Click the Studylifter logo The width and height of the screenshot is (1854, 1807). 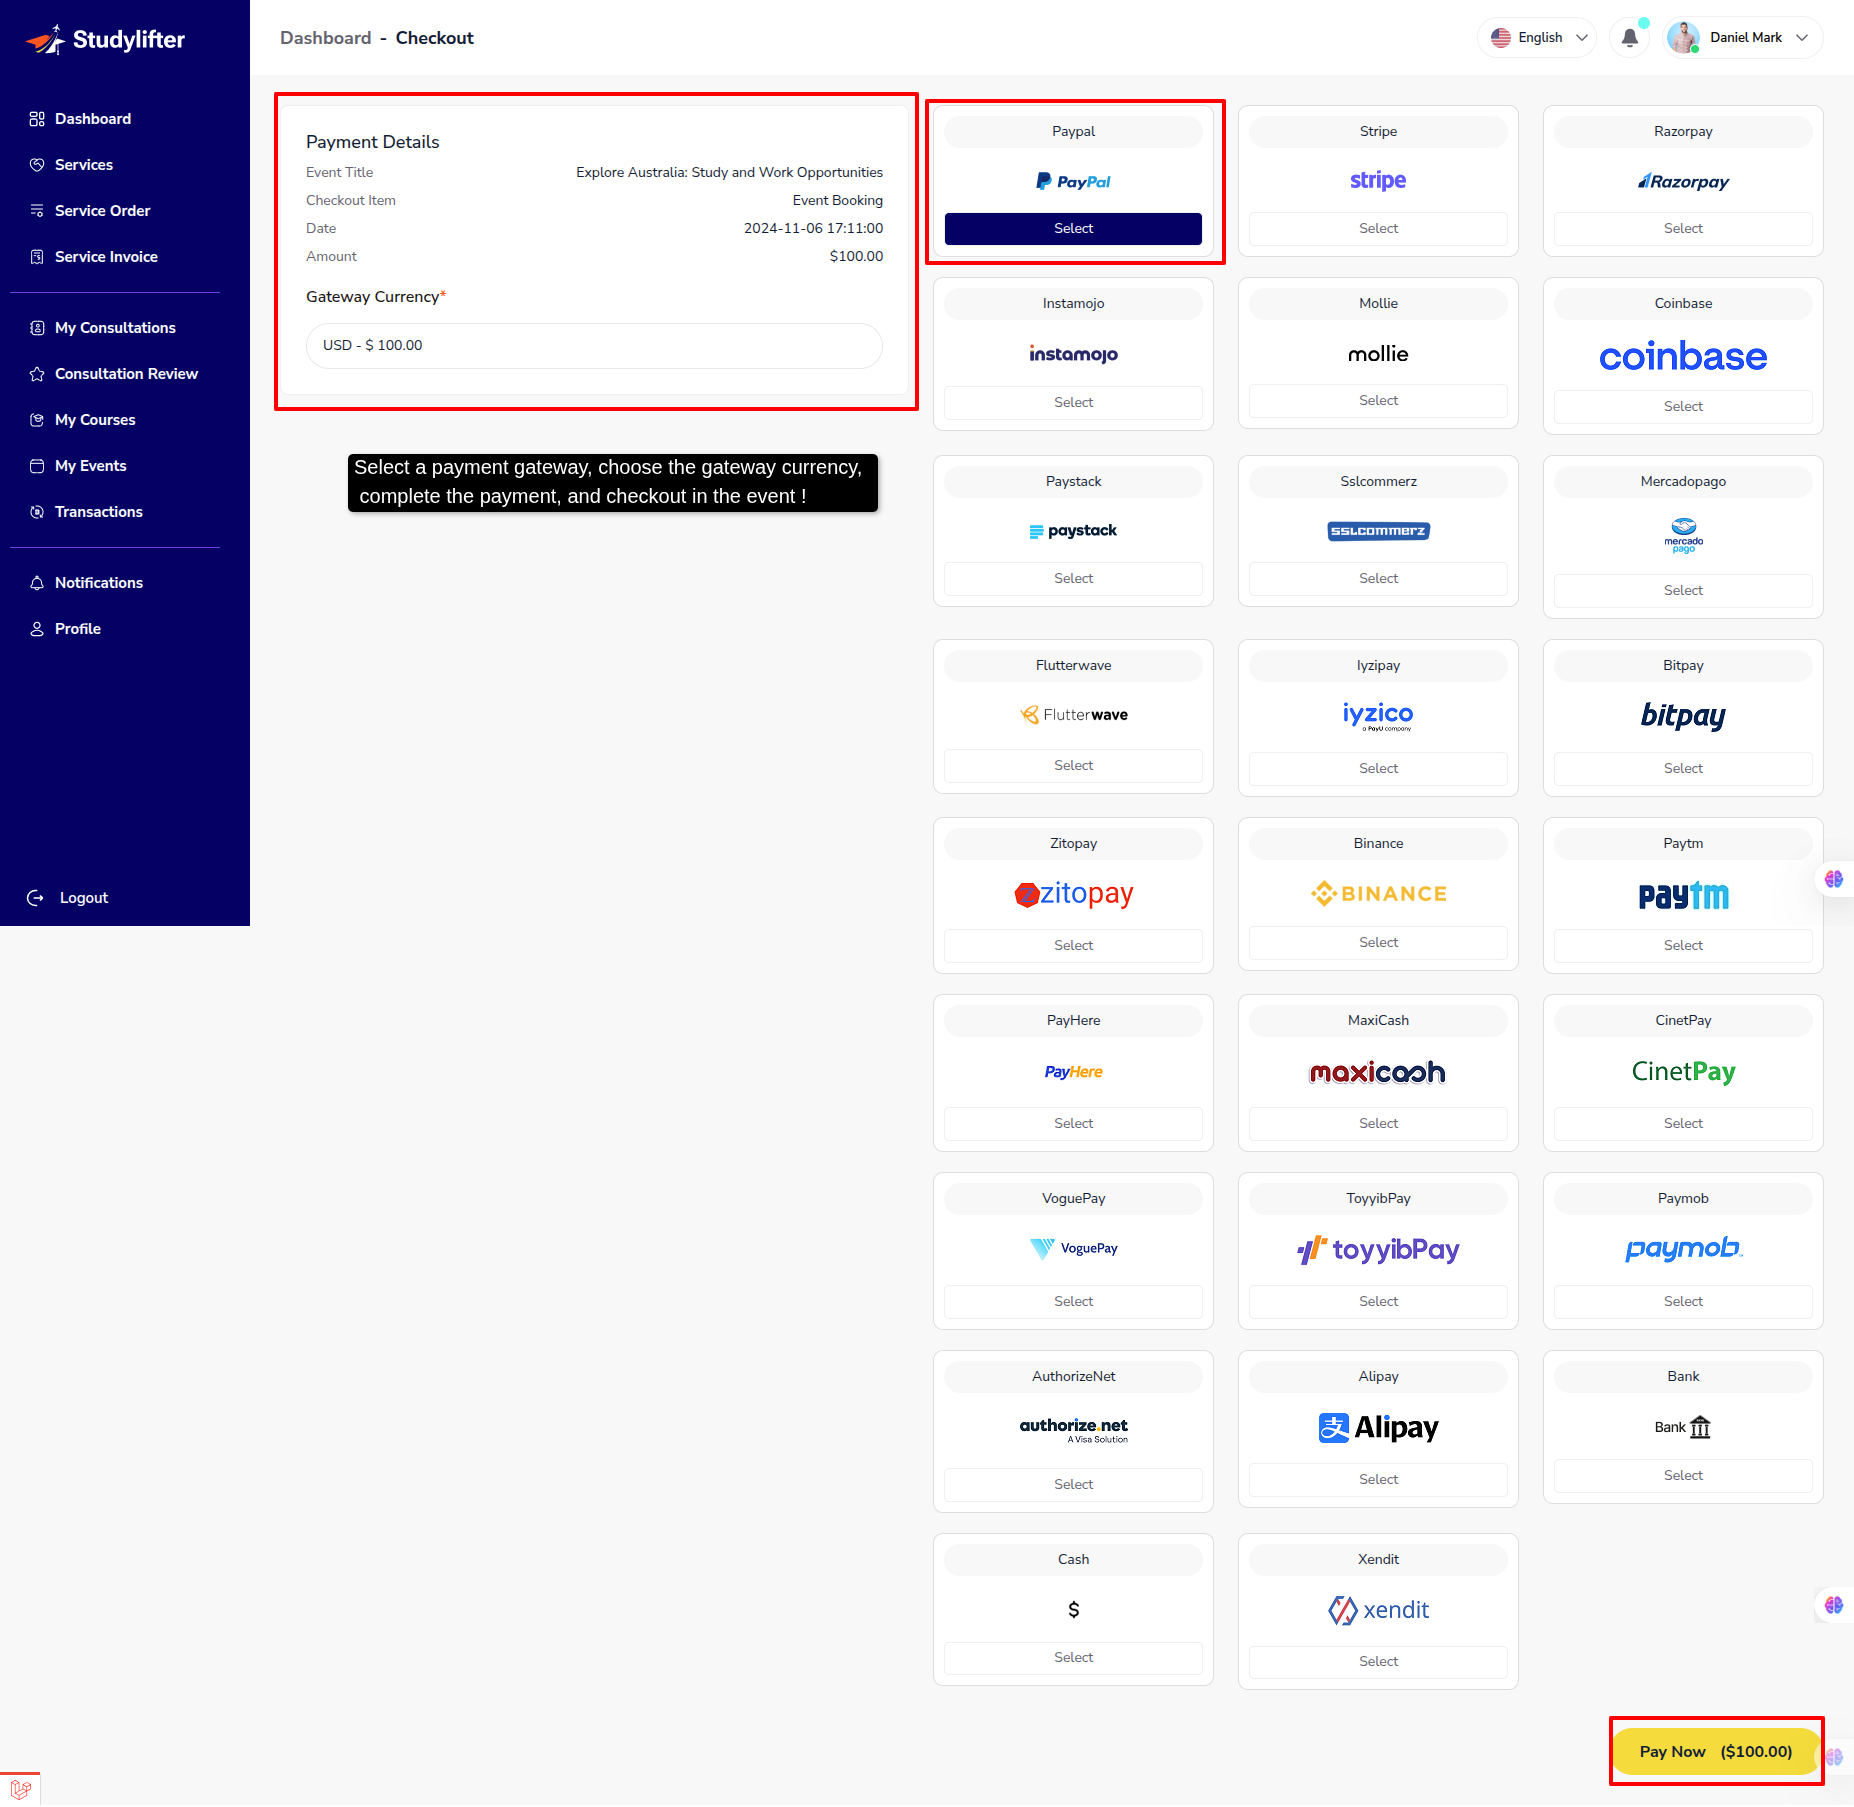pos(105,39)
